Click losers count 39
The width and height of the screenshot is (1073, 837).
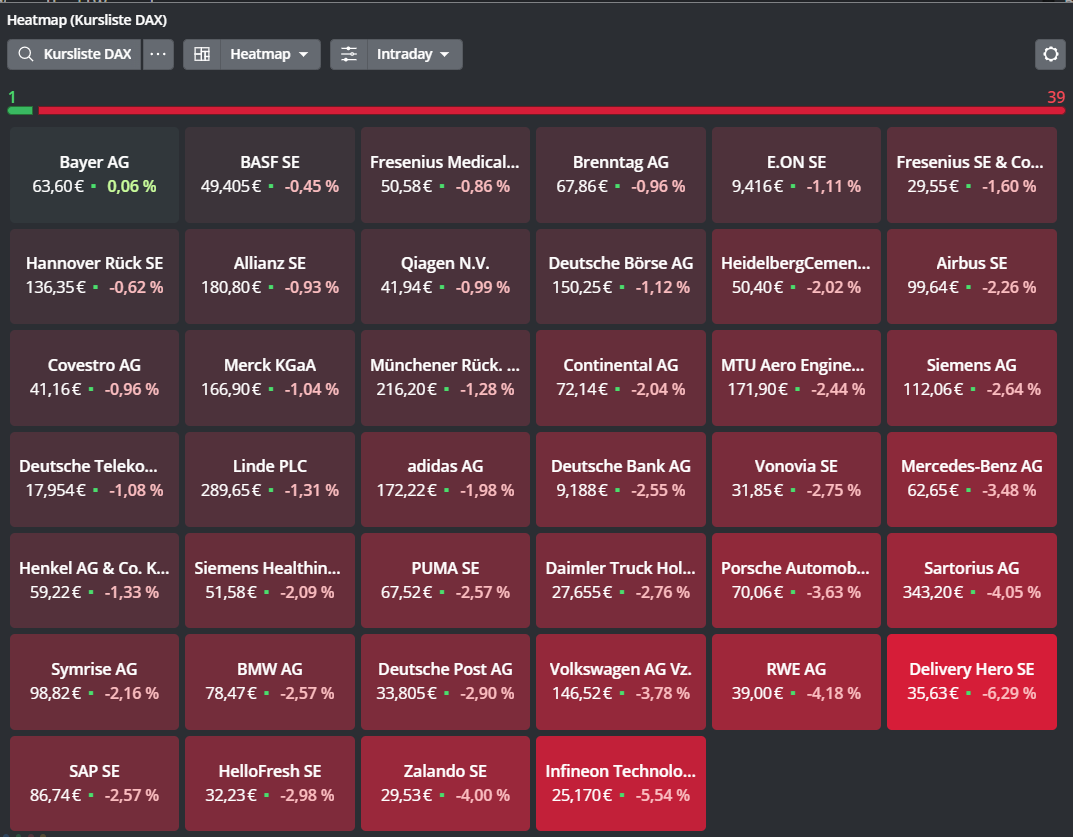click(x=1056, y=97)
